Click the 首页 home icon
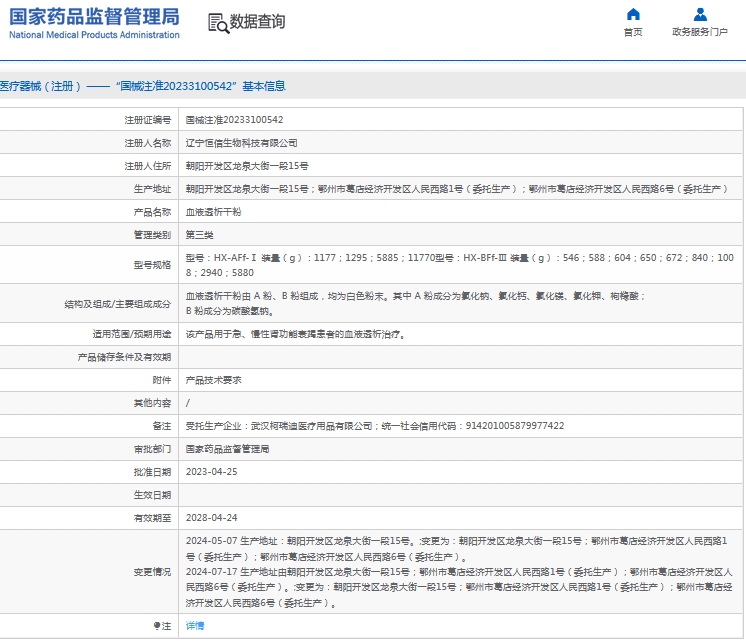The width and height of the screenshot is (746, 642). tap(633, 14)
